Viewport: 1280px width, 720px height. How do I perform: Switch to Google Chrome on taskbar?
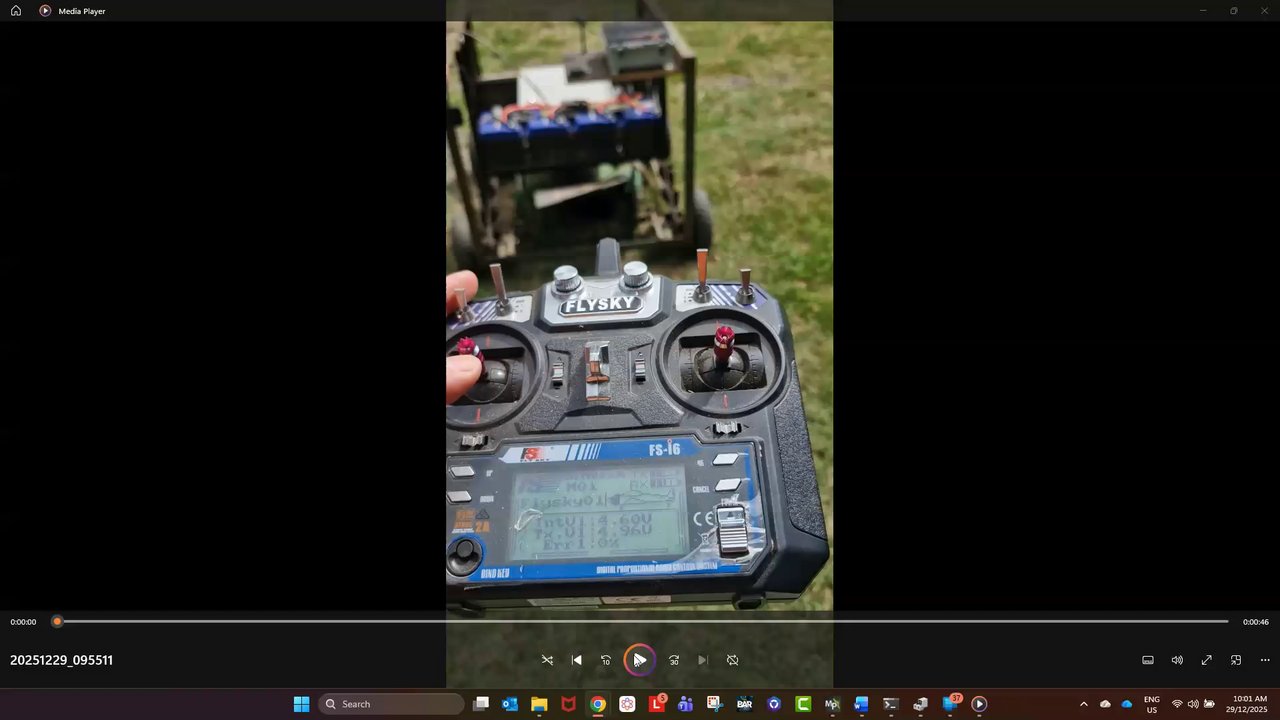[597, 704]
